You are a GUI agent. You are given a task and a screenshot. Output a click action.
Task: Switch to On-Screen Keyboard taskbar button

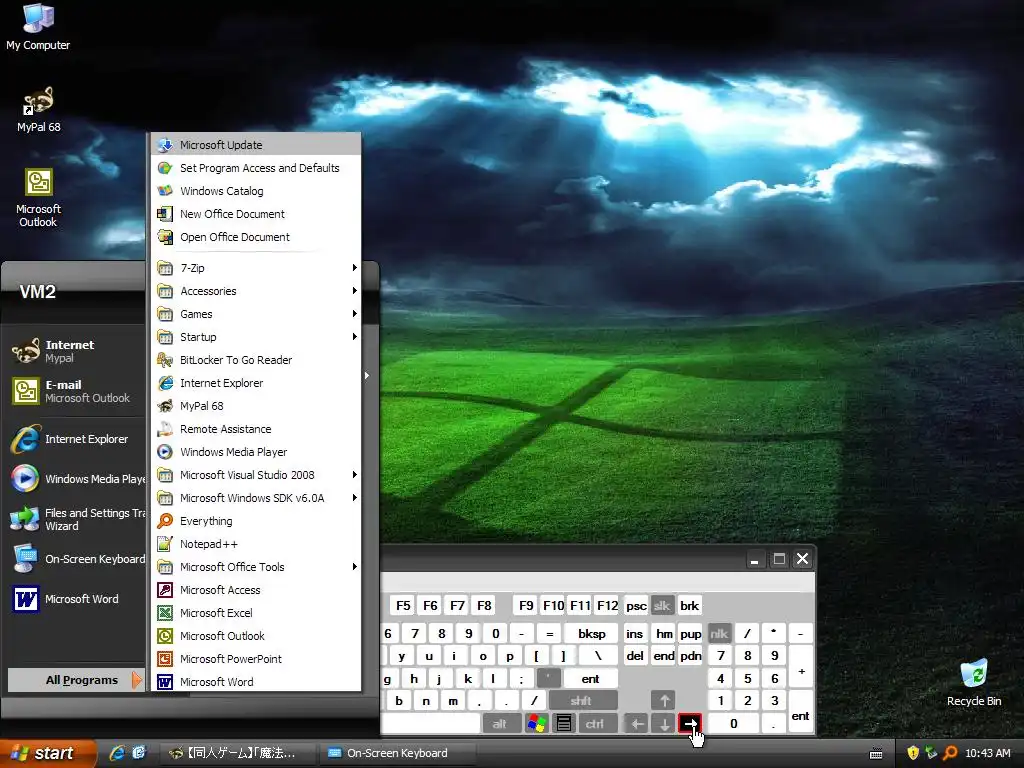point(396,753)
